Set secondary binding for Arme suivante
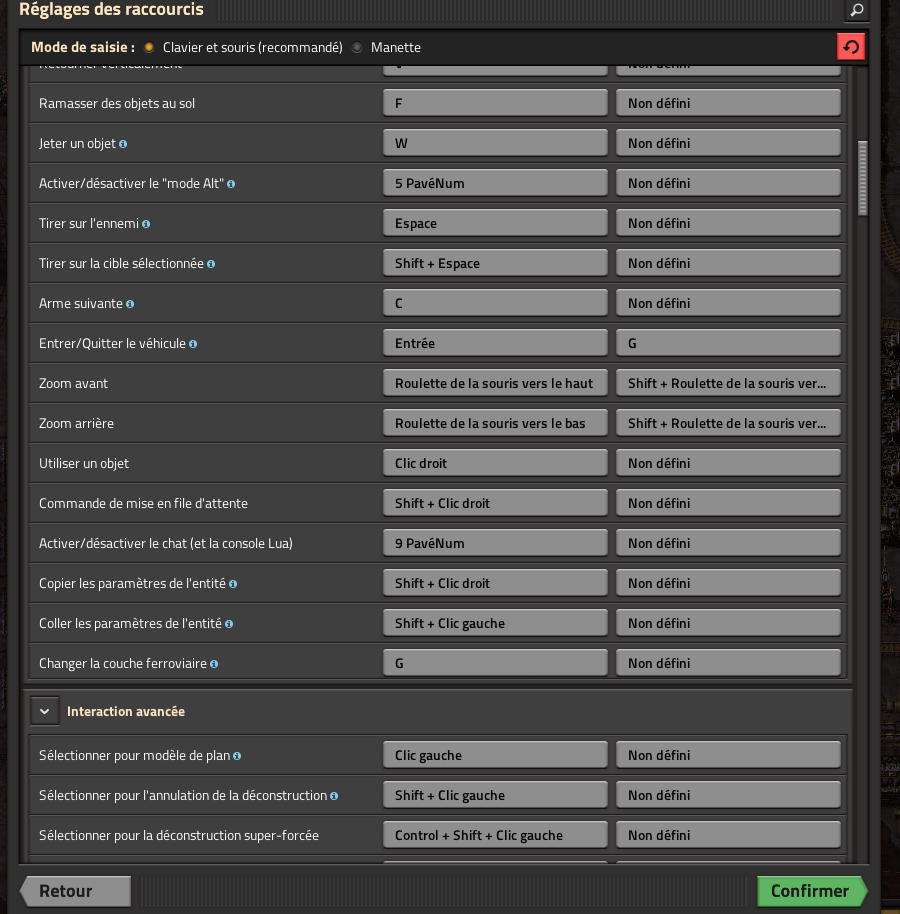This screenshot has height=914, width=900. pos(728,303)
